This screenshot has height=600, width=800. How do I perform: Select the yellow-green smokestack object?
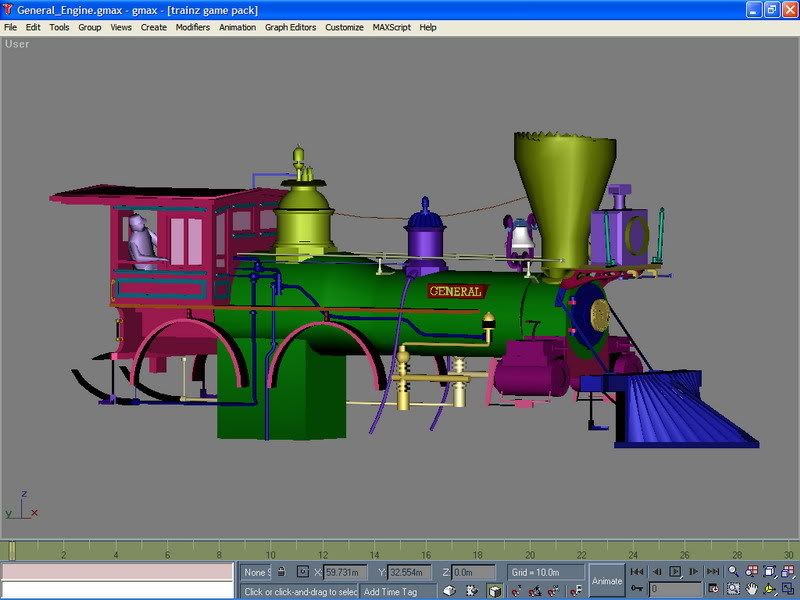tap(565, 204)
